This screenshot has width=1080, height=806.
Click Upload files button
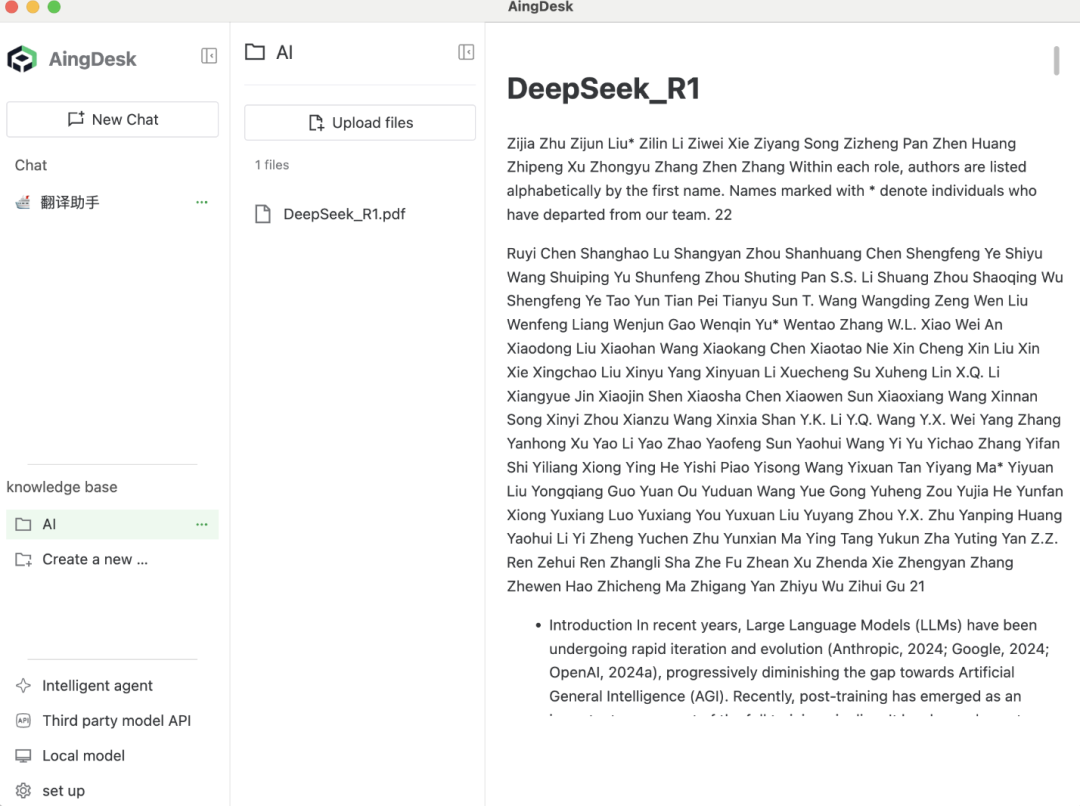coord(360,122)
